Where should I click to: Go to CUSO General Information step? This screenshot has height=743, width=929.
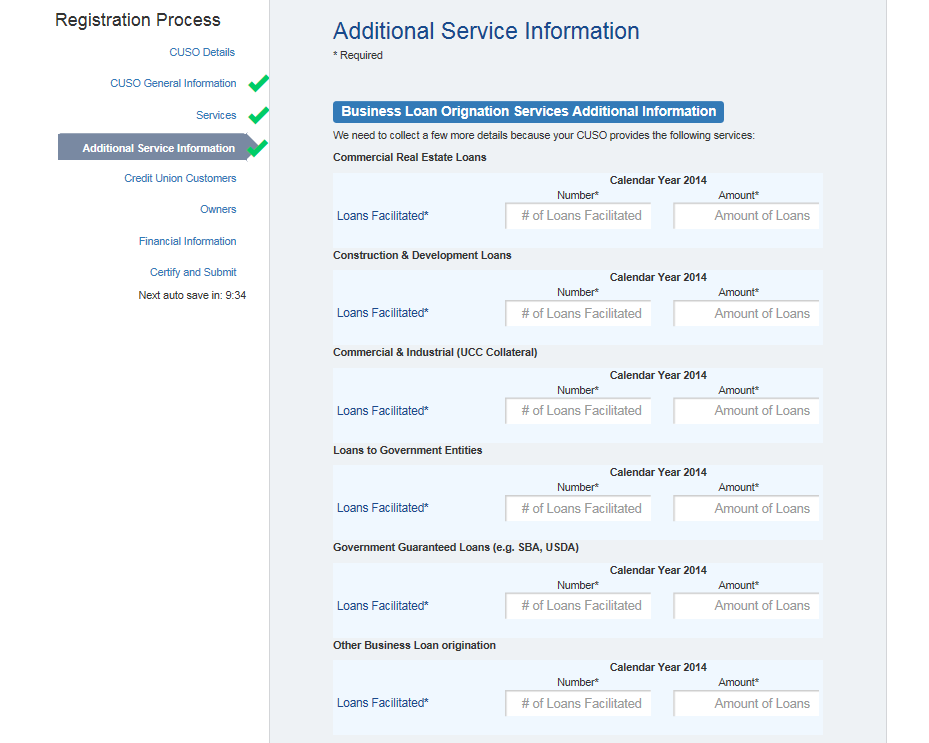point(173,83)
